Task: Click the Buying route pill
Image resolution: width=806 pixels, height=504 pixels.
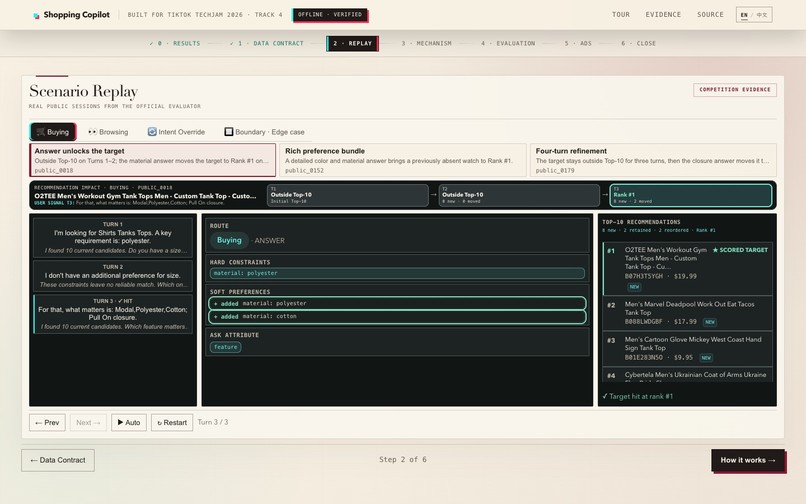Action: (x=229, y=240)
